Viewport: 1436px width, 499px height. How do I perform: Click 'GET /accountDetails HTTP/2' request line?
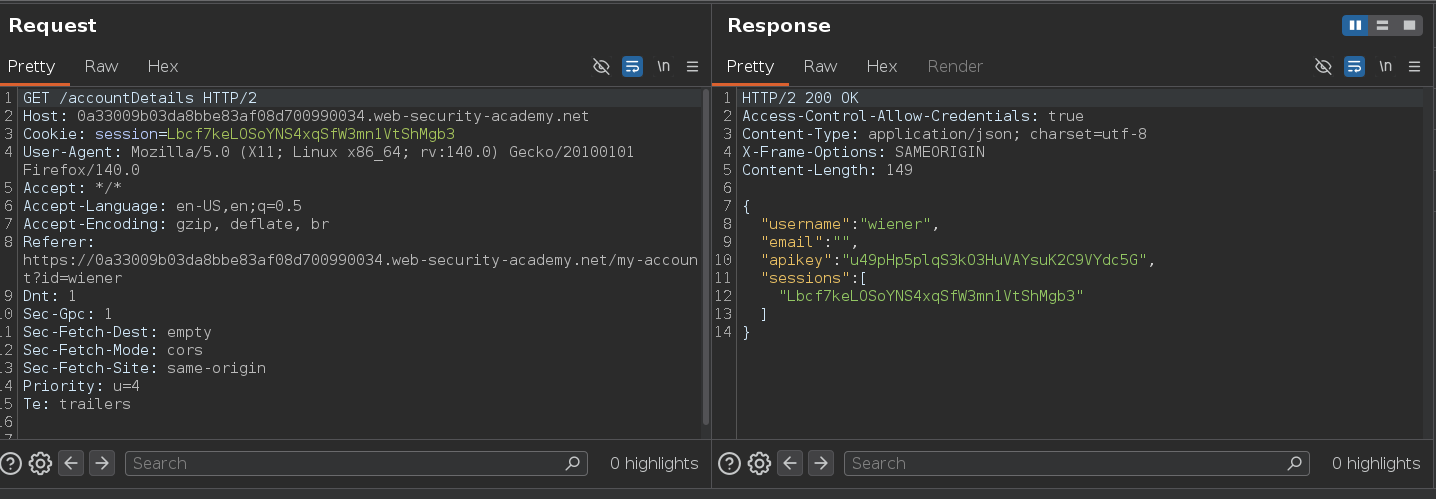coord(140,98)
